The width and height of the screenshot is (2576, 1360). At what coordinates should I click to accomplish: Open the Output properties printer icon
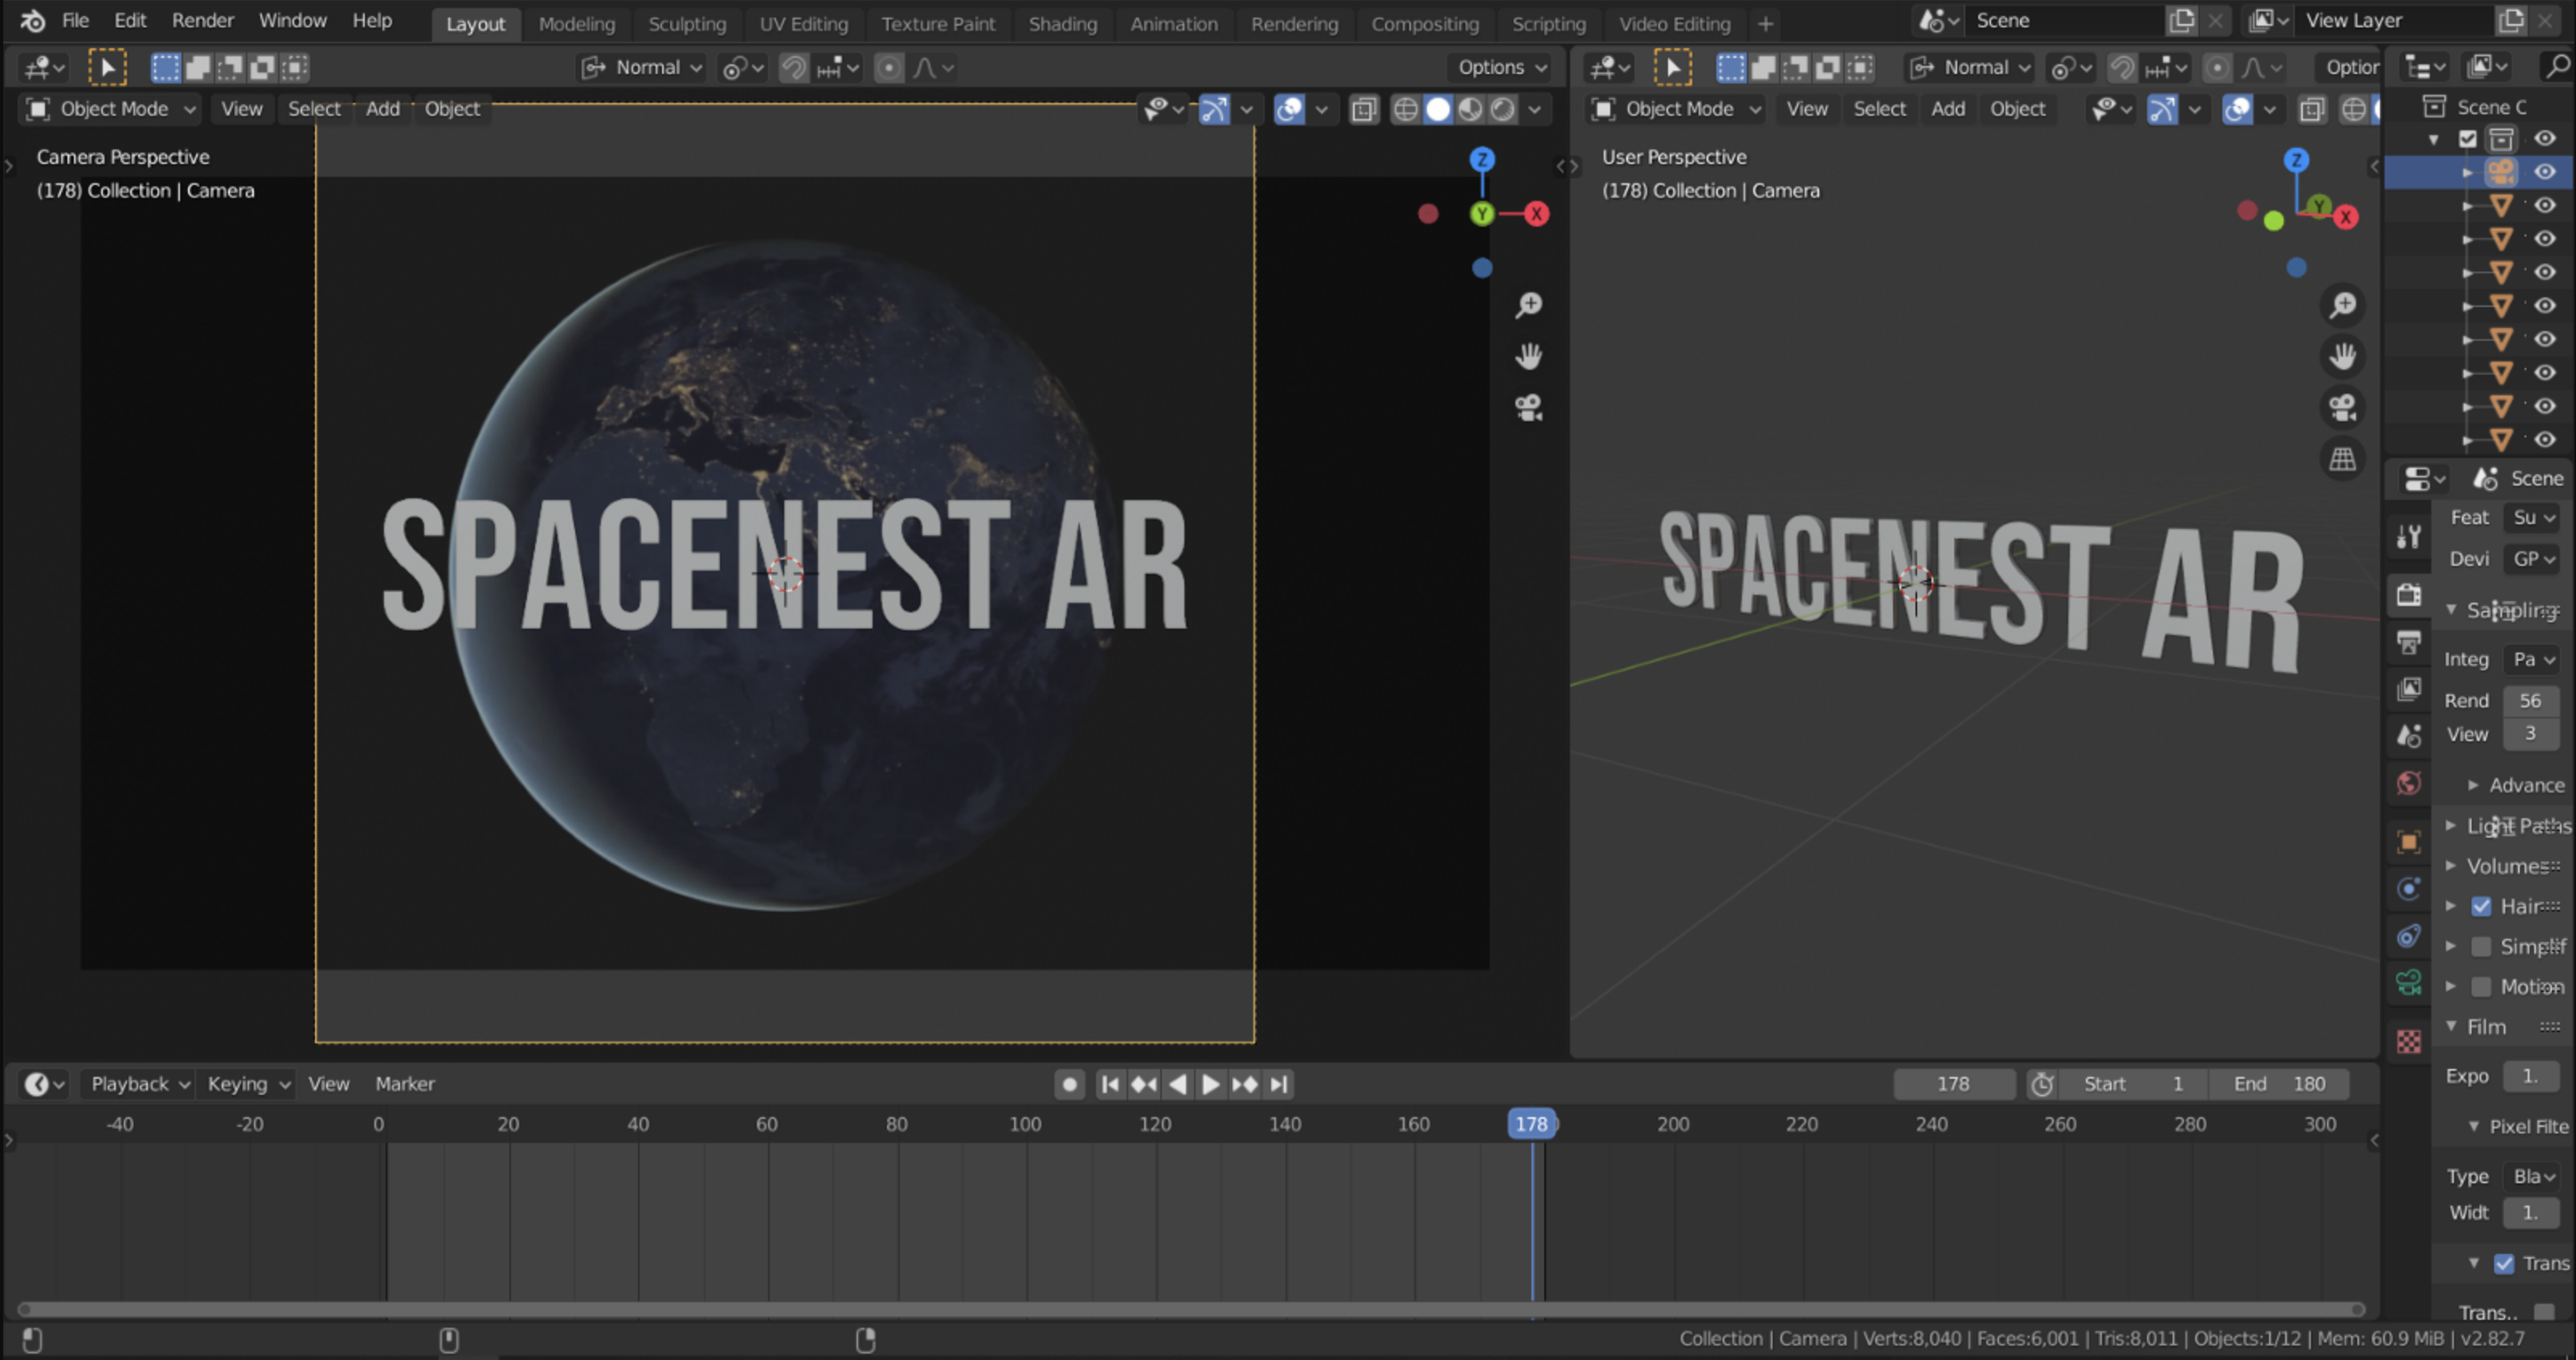coord(2409,642)
